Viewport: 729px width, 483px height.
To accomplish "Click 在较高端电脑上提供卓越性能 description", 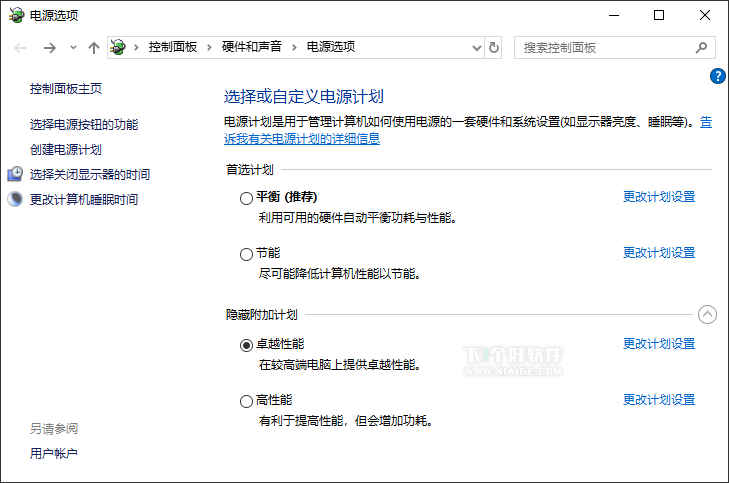I will click(x=340, y=364).
